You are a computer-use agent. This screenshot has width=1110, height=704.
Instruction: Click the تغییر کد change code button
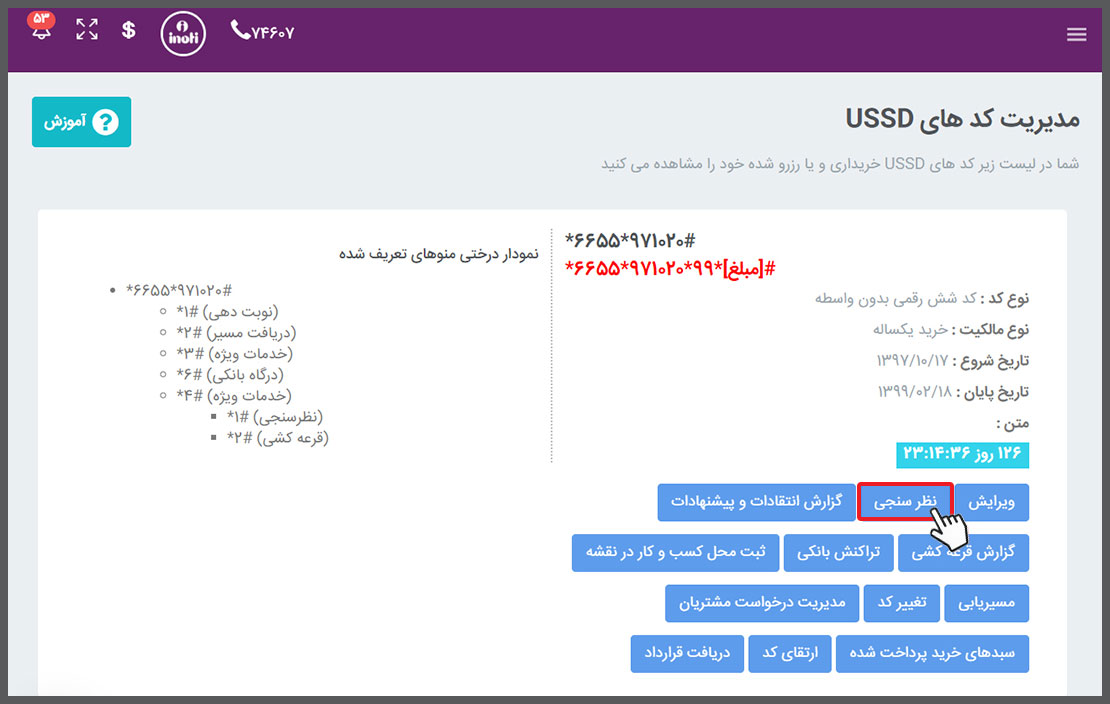pyautogui.click(x=902, y=603)
